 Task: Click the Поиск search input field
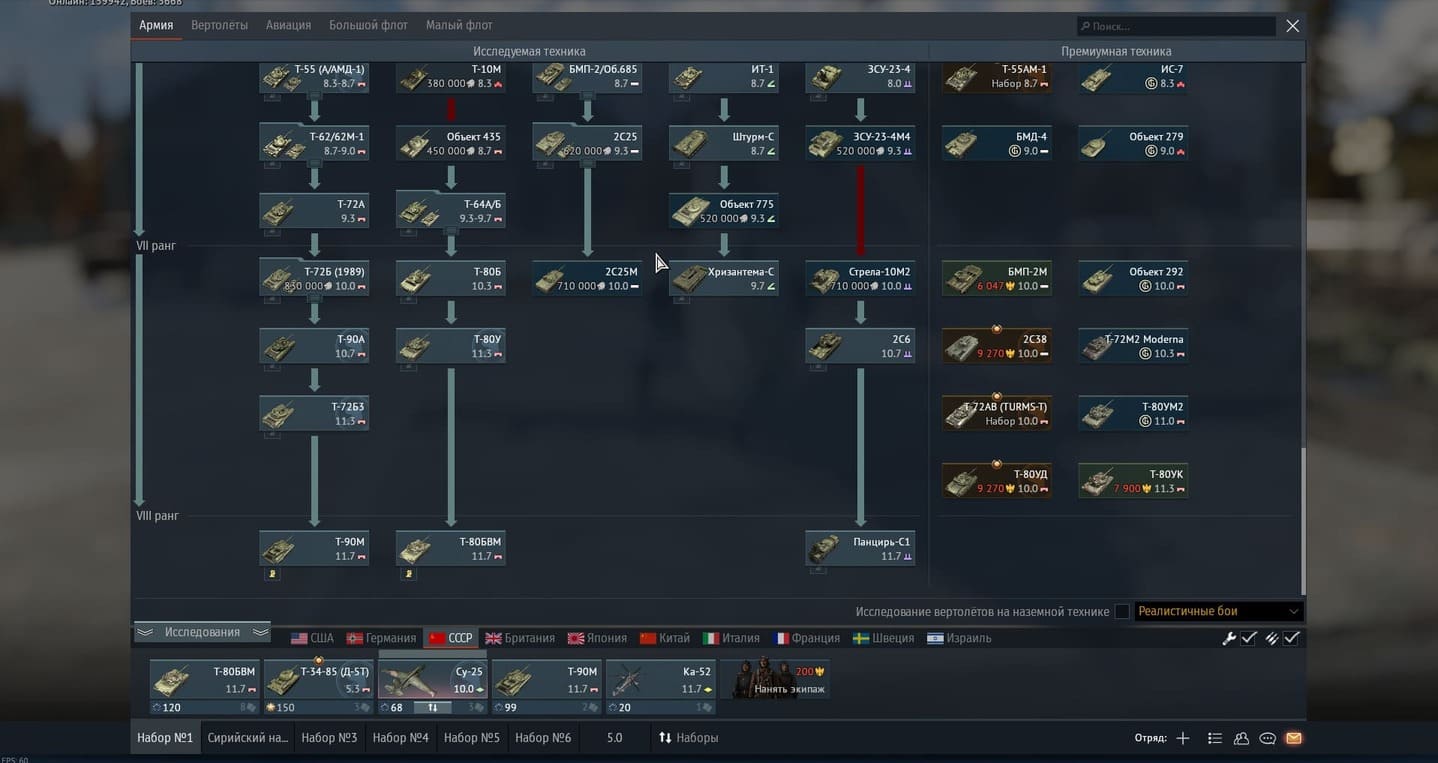tap(1176, 26)
